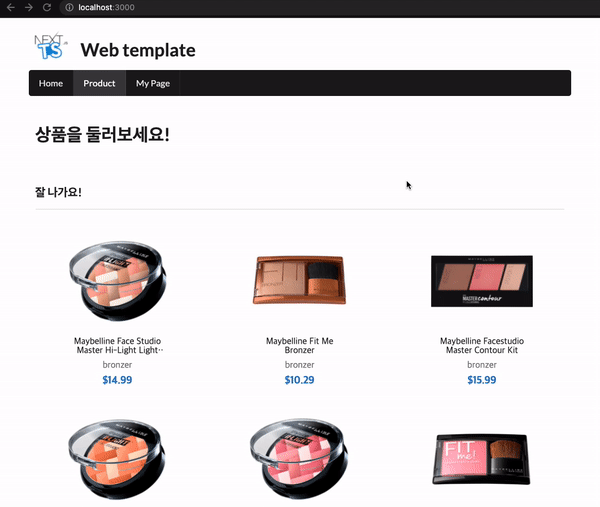Screen dimensions: 600x507
Task: Open the Home menu item
Action: coord(51,83)
